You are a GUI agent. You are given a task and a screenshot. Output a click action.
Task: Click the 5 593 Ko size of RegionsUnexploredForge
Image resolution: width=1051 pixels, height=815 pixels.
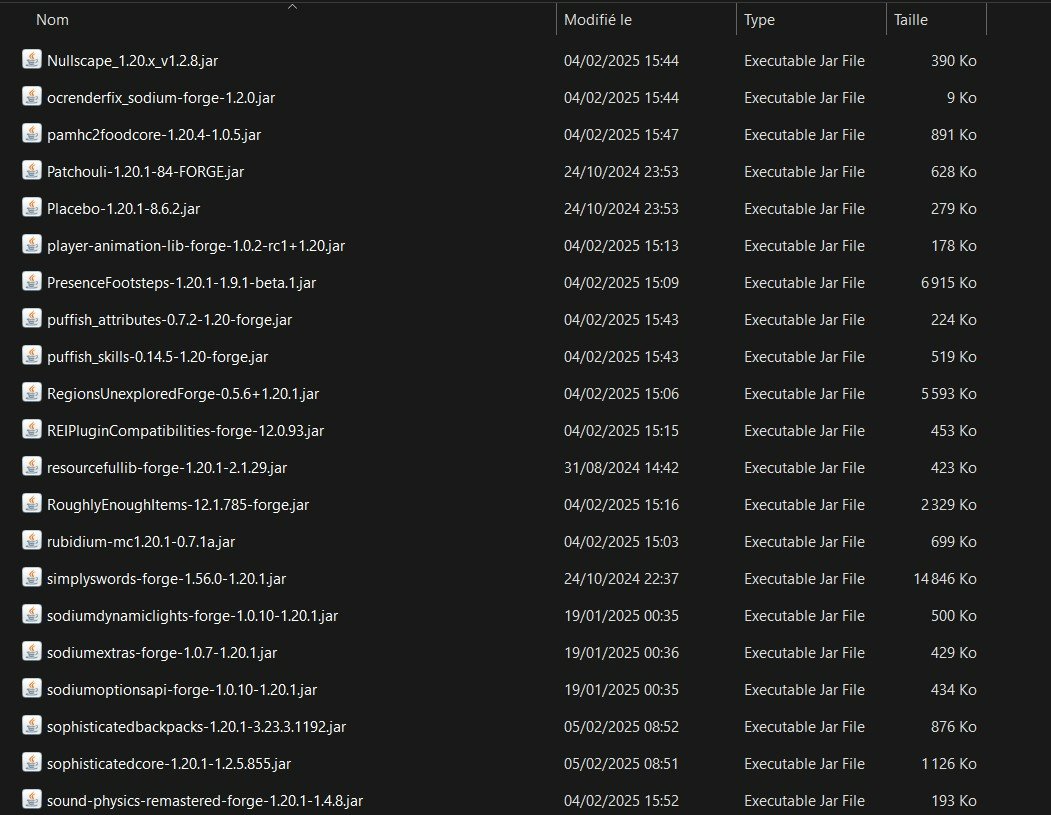(948, 393)
